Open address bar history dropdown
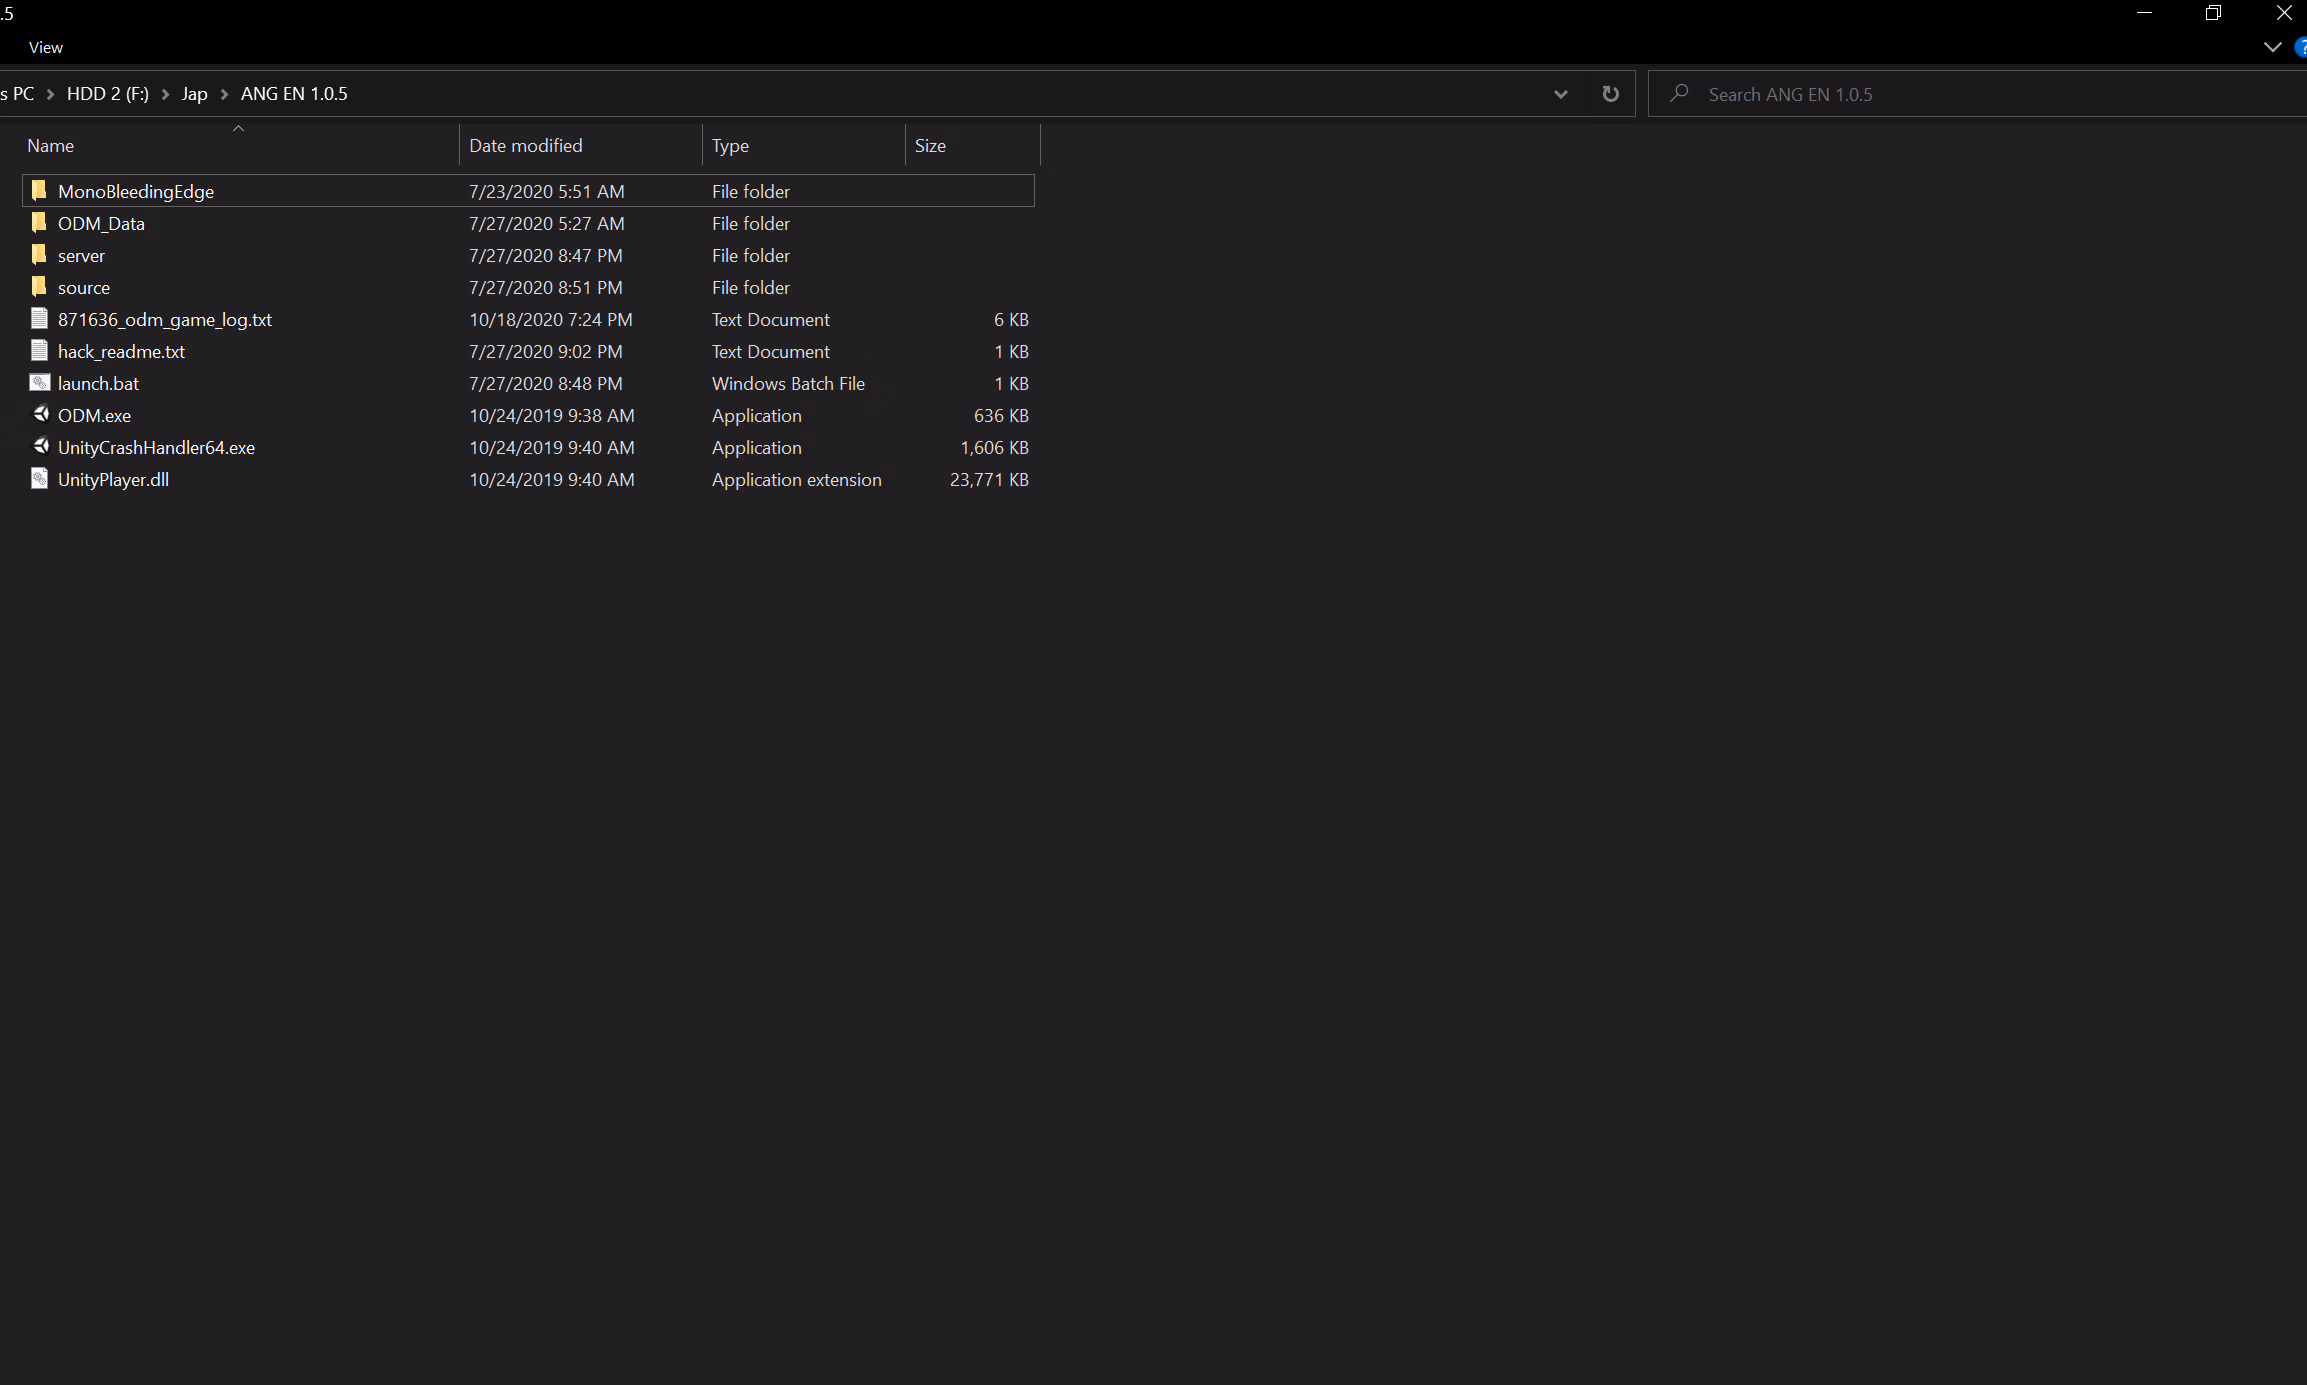 pos(1560,94)
